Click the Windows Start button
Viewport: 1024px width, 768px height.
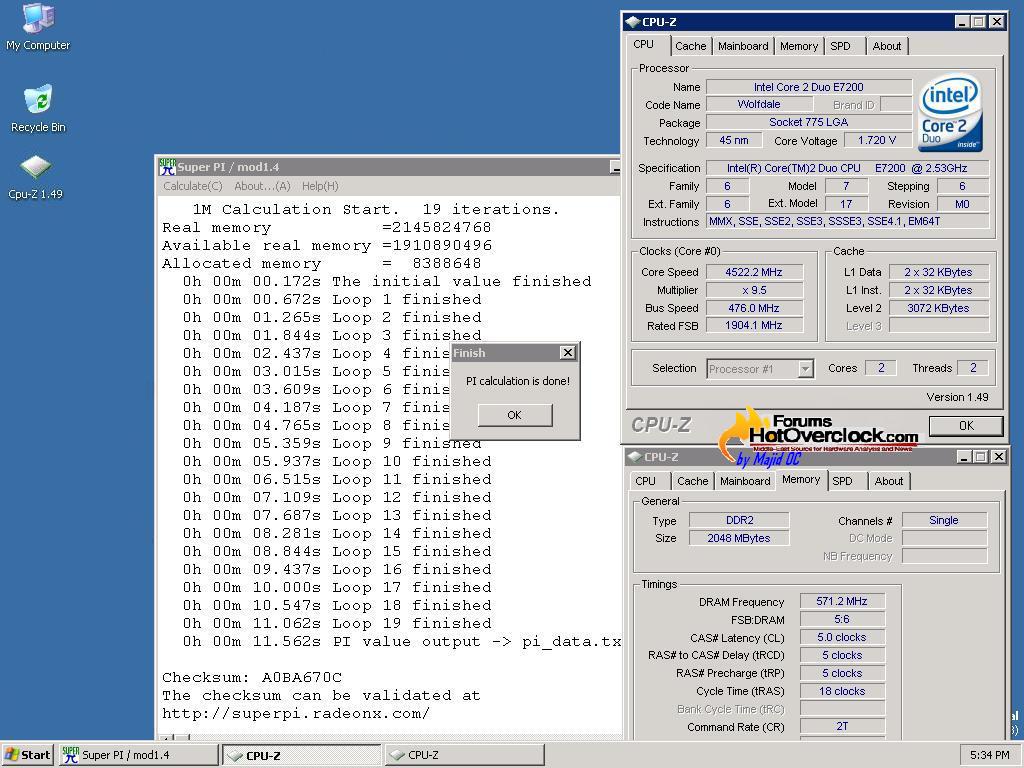click(x=28, y=754)
